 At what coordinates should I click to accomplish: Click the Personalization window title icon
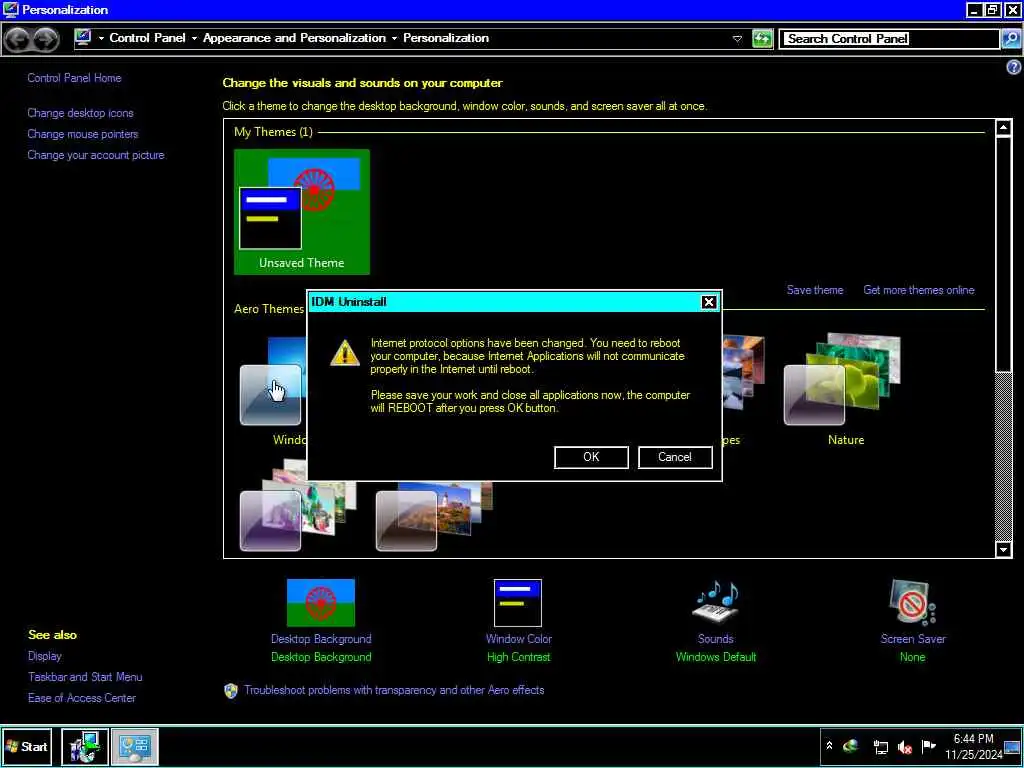[x=10, y=10]
